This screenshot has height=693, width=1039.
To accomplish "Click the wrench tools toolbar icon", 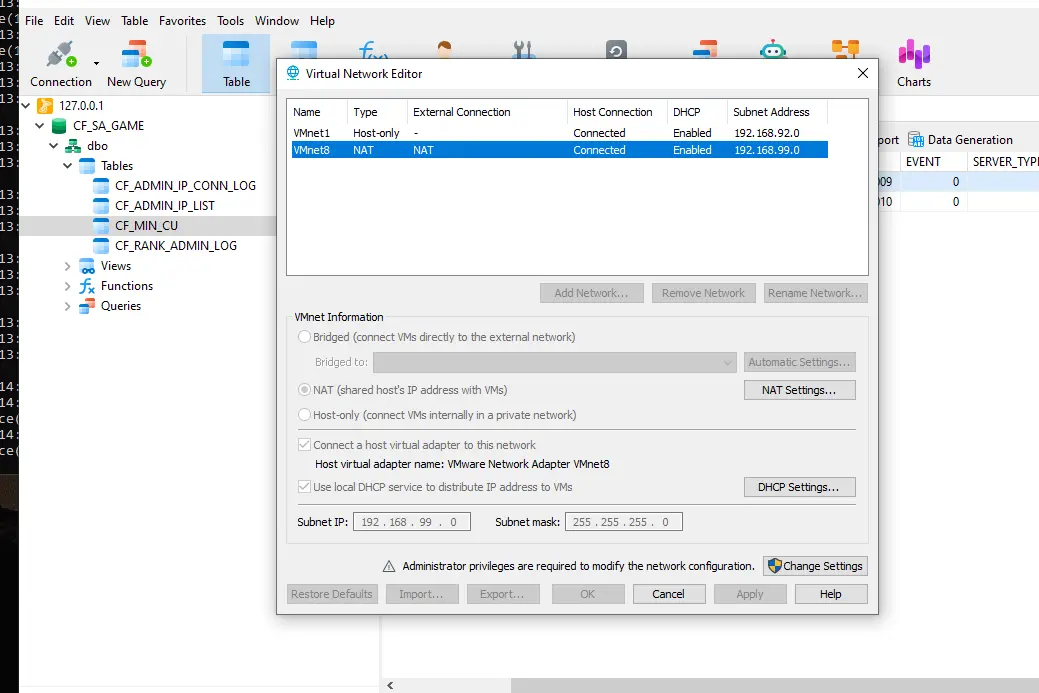I will coord(523,50).
